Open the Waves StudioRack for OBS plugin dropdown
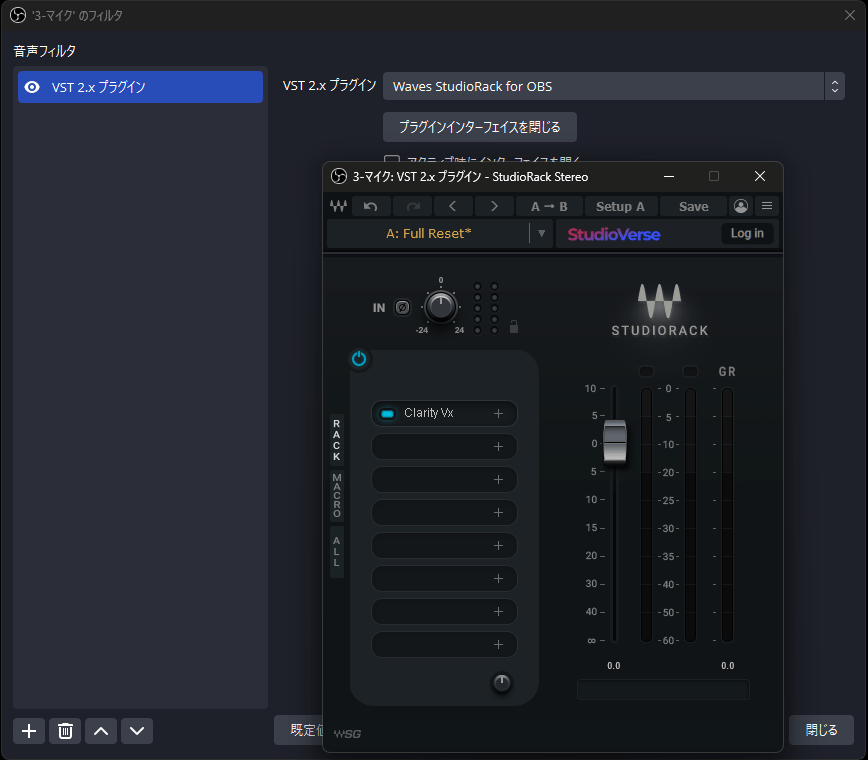868x760 pixels. (x=613, y=86)
